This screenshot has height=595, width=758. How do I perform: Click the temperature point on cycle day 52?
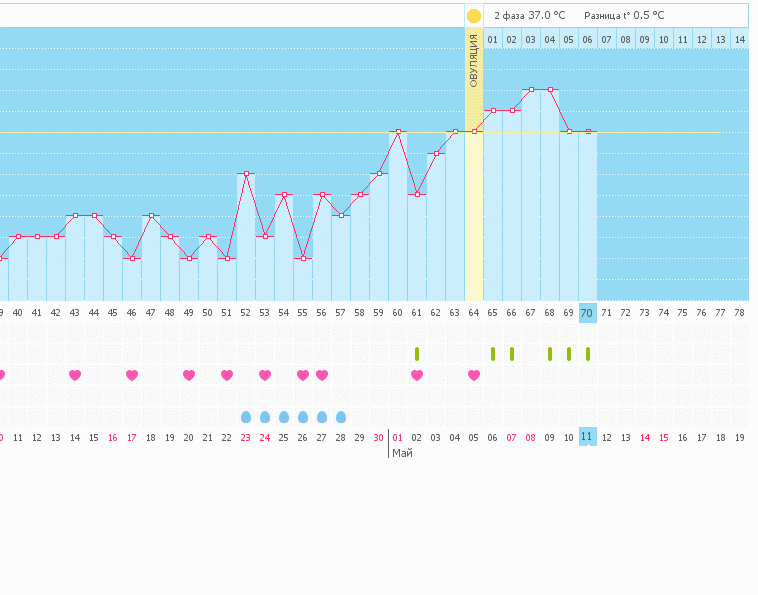246,174
